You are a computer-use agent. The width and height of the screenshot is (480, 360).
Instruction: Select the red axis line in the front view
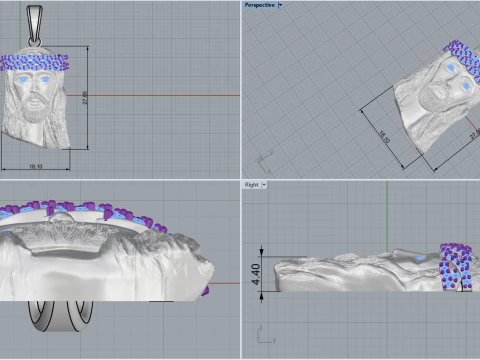point(153,95)
